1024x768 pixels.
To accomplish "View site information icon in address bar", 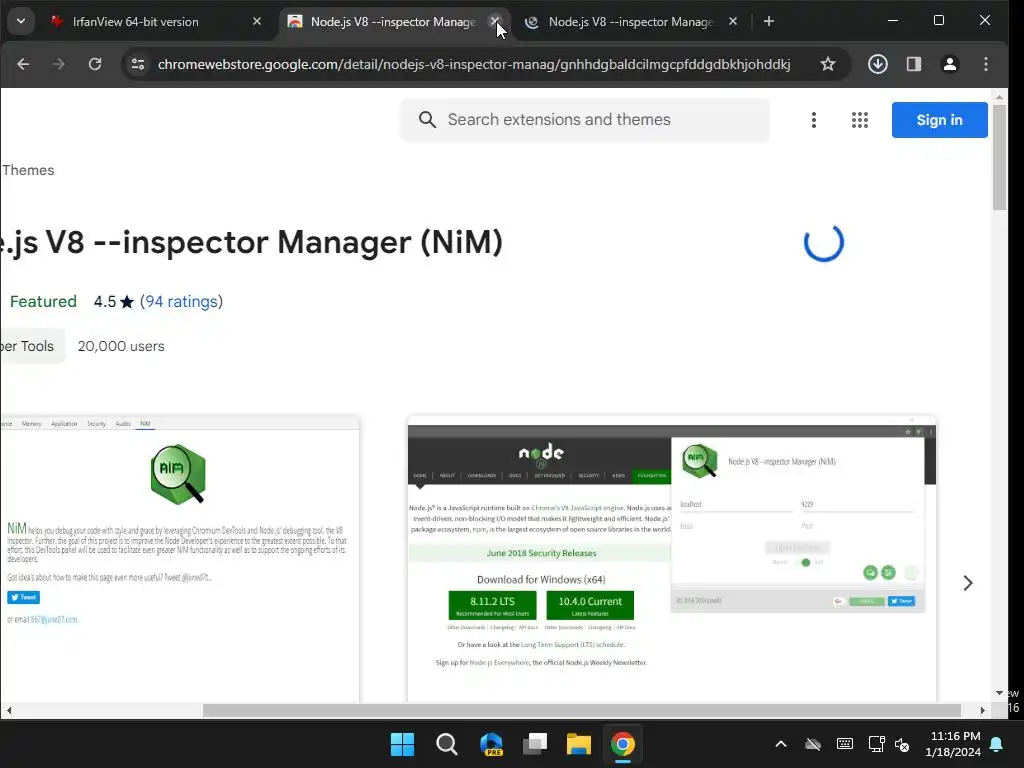I will (x=138, y=64).
